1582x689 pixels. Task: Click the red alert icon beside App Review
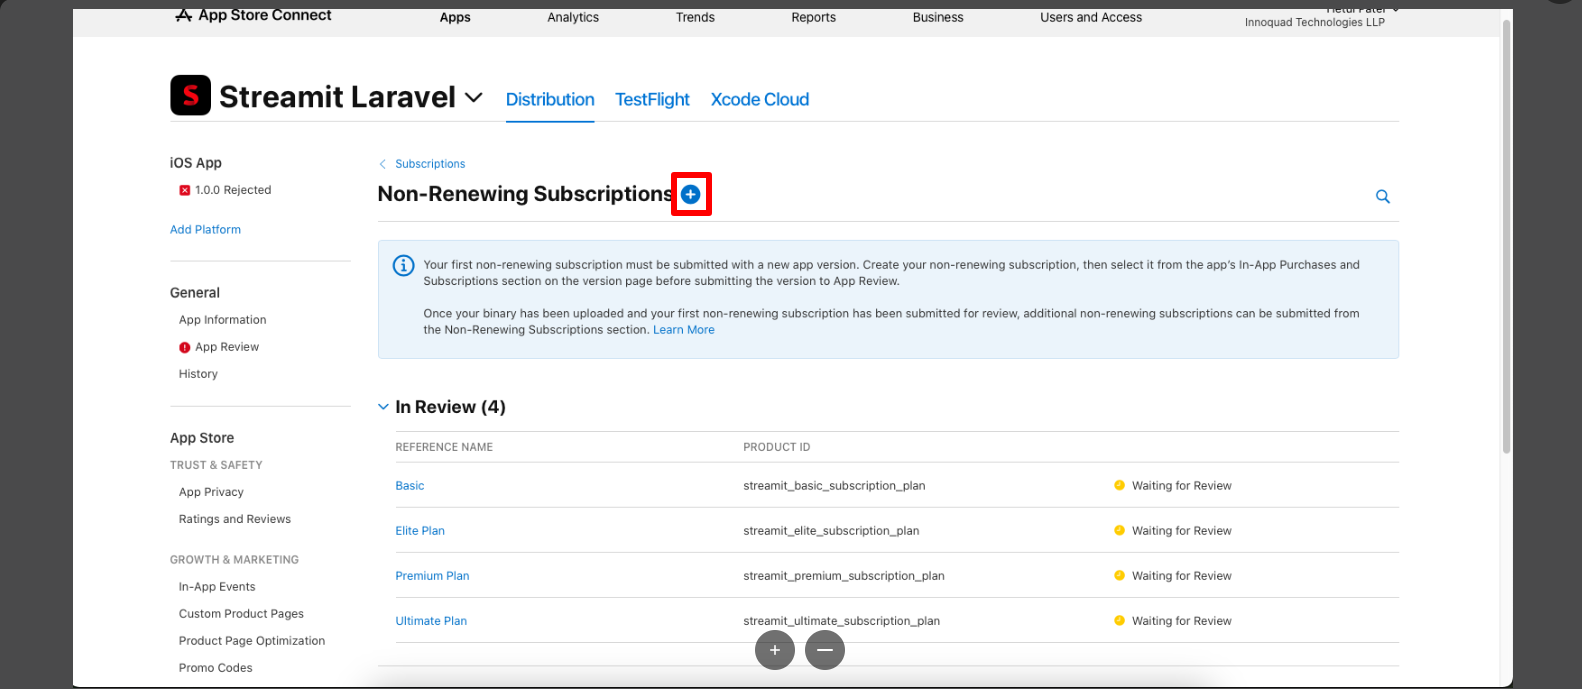click(184, 347)
